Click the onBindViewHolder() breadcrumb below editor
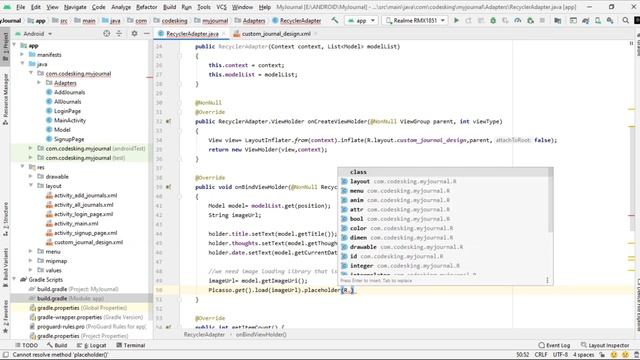640x360 pixels. (261, 334)
